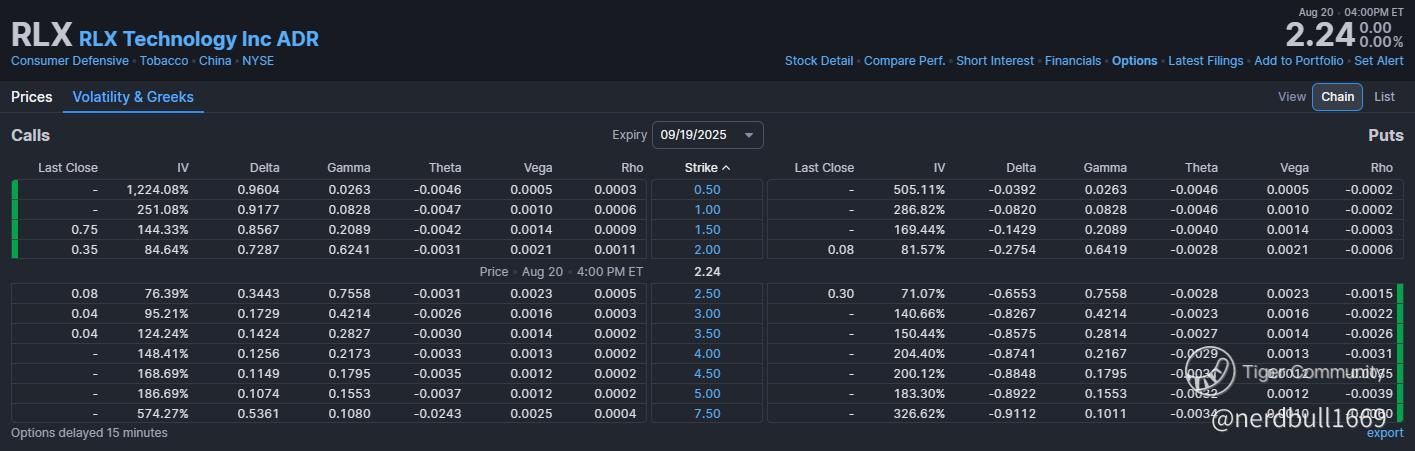
Task: Open Latest Filings
Action: [x=1206, y=61]
